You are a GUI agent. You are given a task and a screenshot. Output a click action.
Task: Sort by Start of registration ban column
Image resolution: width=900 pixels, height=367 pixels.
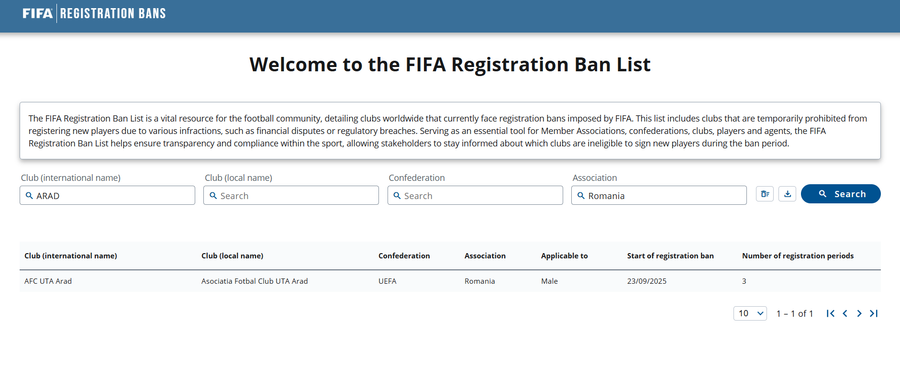tap(670, 256)
